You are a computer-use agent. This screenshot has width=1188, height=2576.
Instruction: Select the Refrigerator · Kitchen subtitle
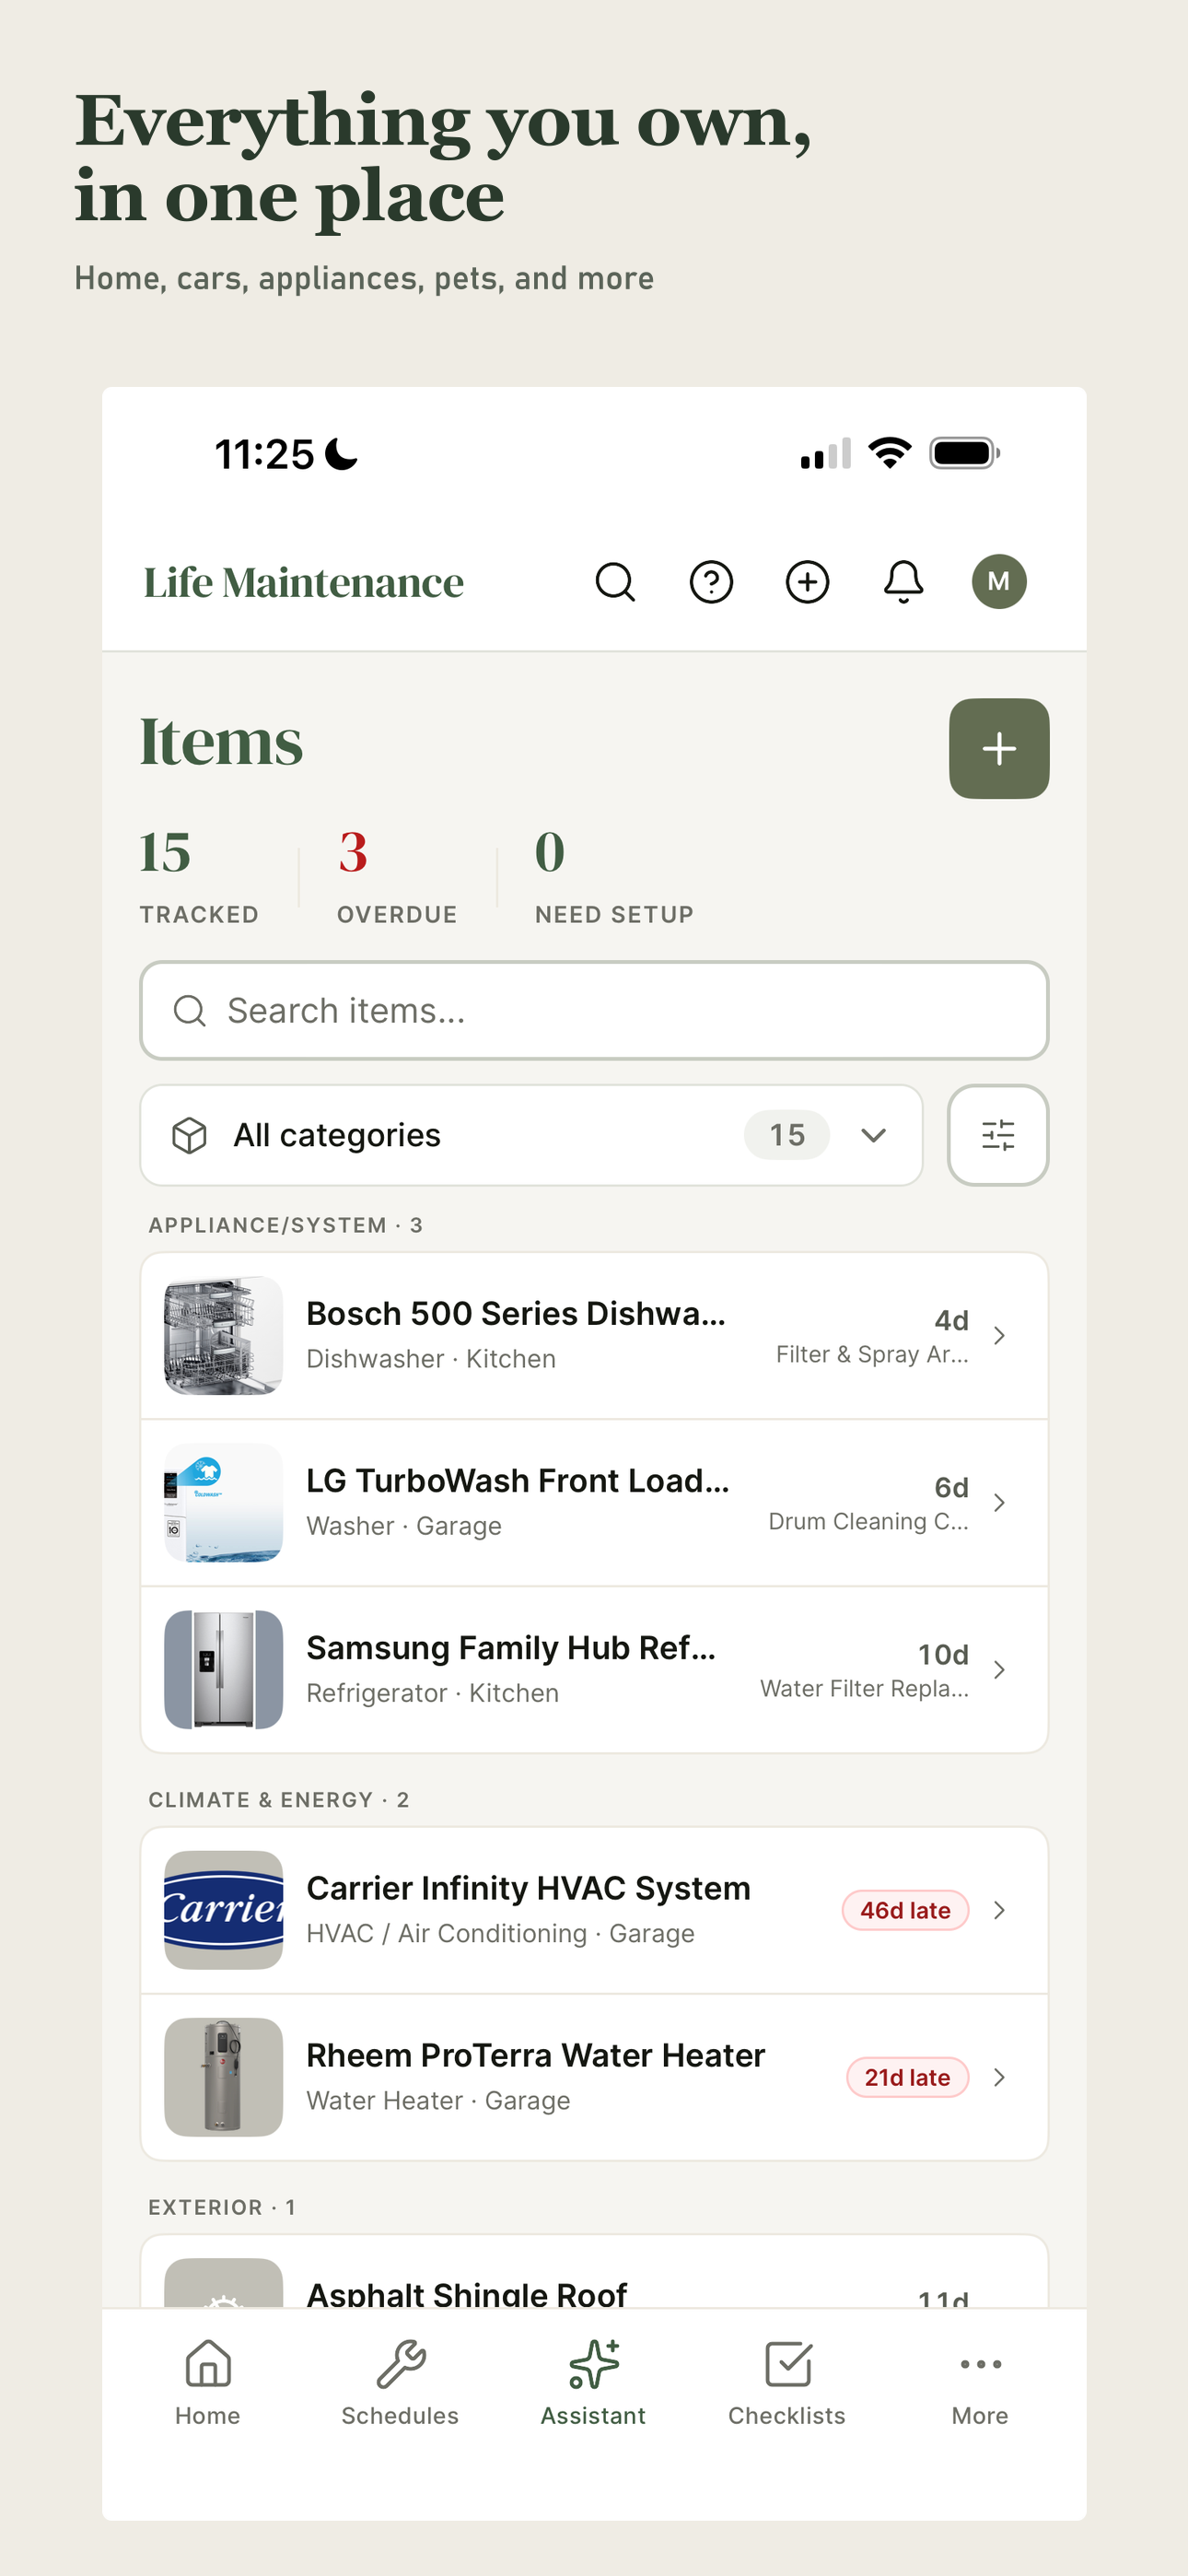click(432, 1693)
